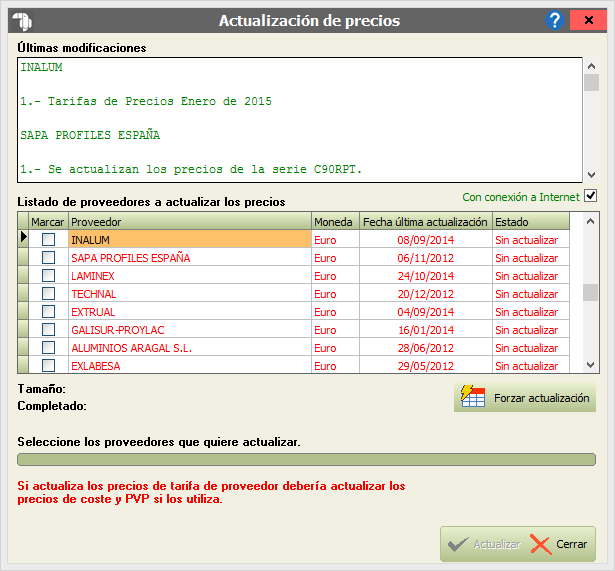The width and height of the screenshot is (615, 571).
Task: Click text line Tarifas de Precios Enero de 2015
Action: [146, 101]
